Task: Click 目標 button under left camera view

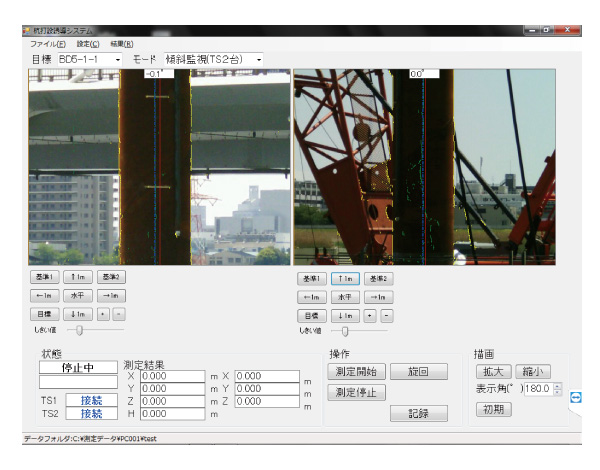Action: coord(44,314)
